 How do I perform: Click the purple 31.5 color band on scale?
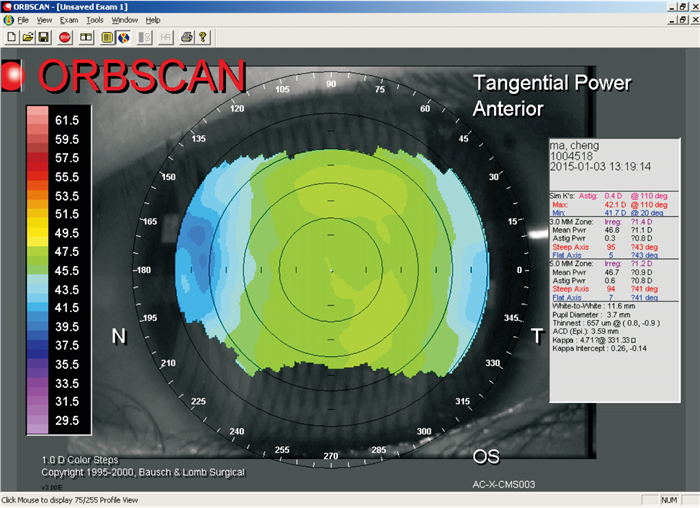click(x=38, y=401)
